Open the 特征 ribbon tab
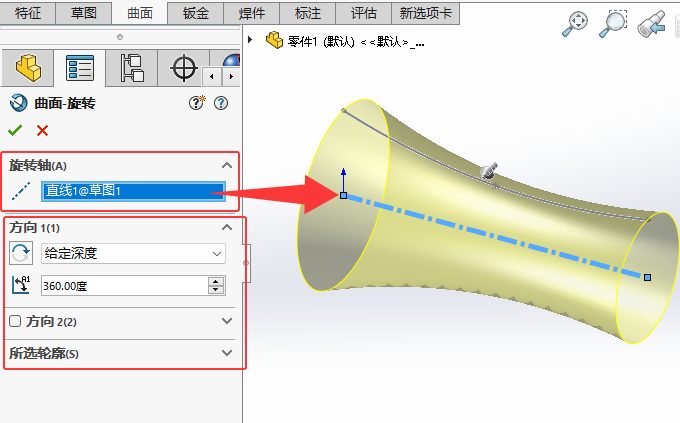Image resolution: width=680 pixels, height=423 pixels. point(28,13)
